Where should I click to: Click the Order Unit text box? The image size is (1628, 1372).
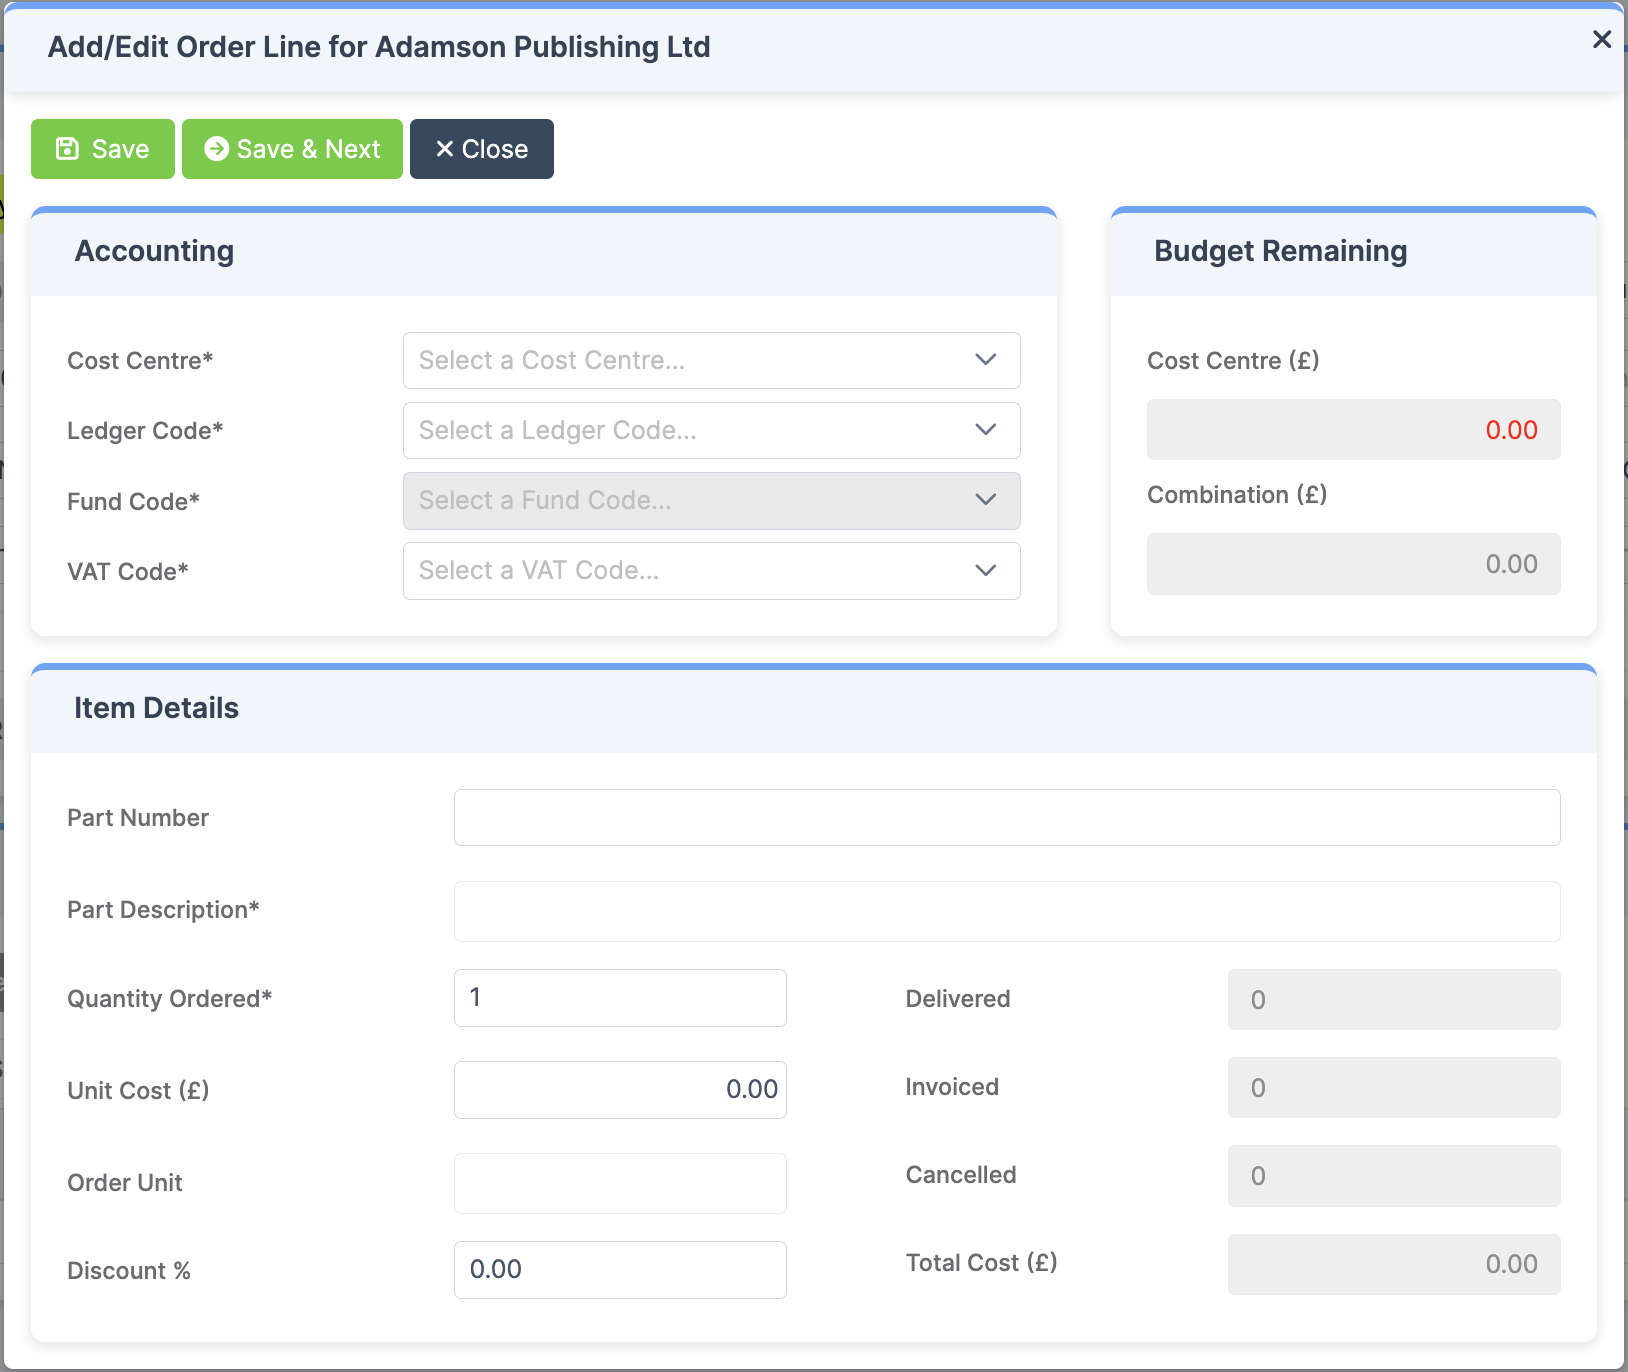pyautogui.click(x=620, y=1183)
